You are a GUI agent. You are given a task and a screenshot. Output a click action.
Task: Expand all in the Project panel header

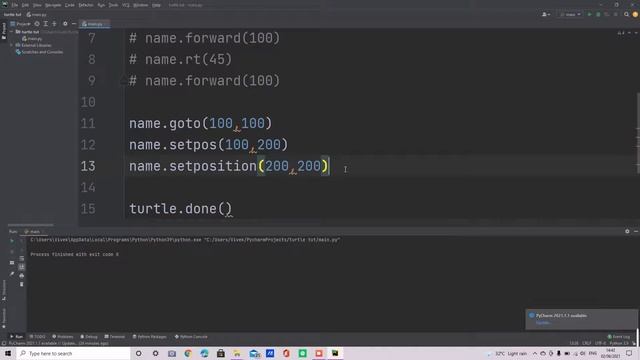[45, 24]
